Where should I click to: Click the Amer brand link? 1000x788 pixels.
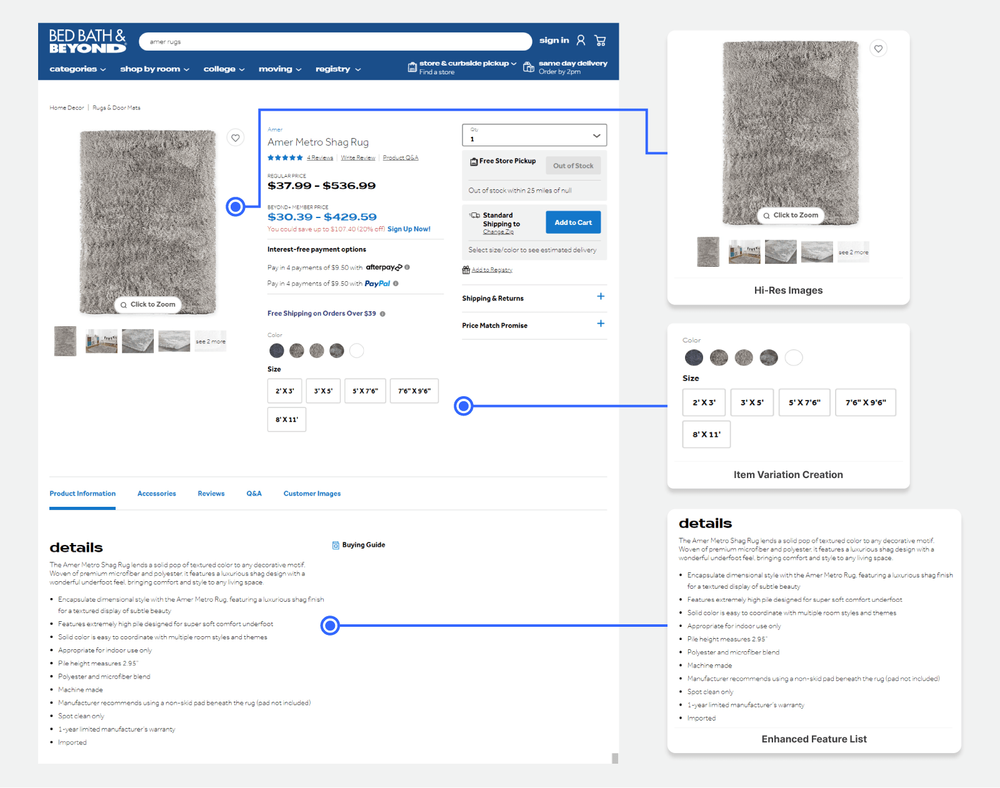click(x=275, y=129)
